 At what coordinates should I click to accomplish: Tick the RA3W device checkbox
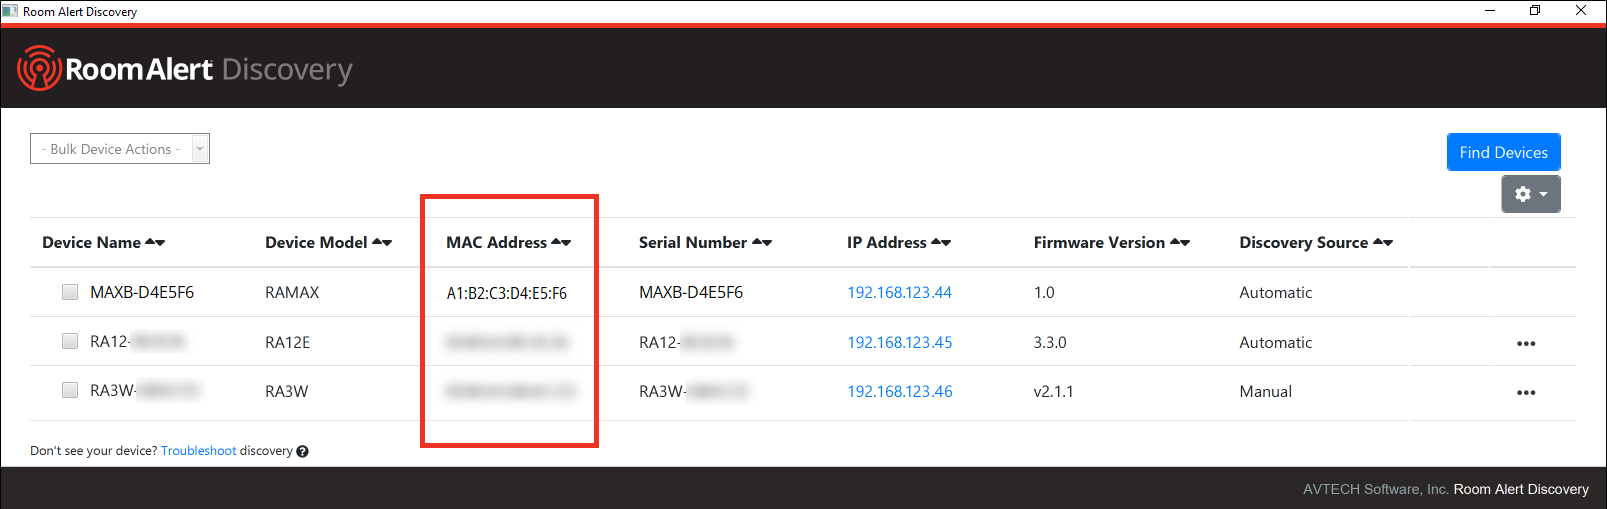click(x=70, y=390)
